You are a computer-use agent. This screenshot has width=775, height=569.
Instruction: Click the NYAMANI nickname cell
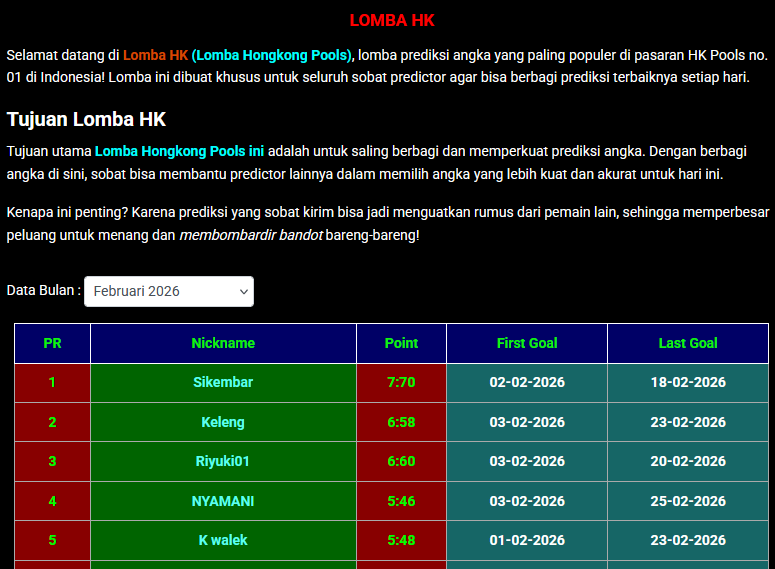(223, 501)
